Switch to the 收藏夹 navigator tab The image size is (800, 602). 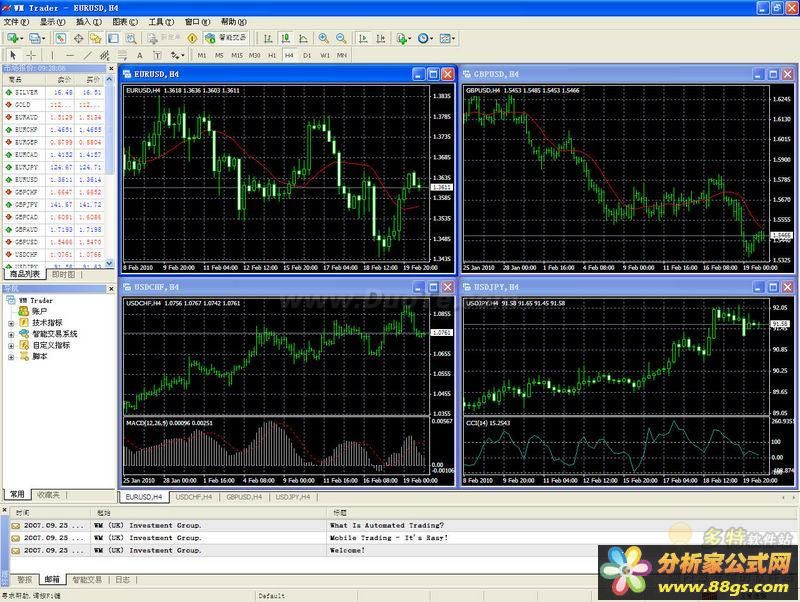tap(48, 494)
